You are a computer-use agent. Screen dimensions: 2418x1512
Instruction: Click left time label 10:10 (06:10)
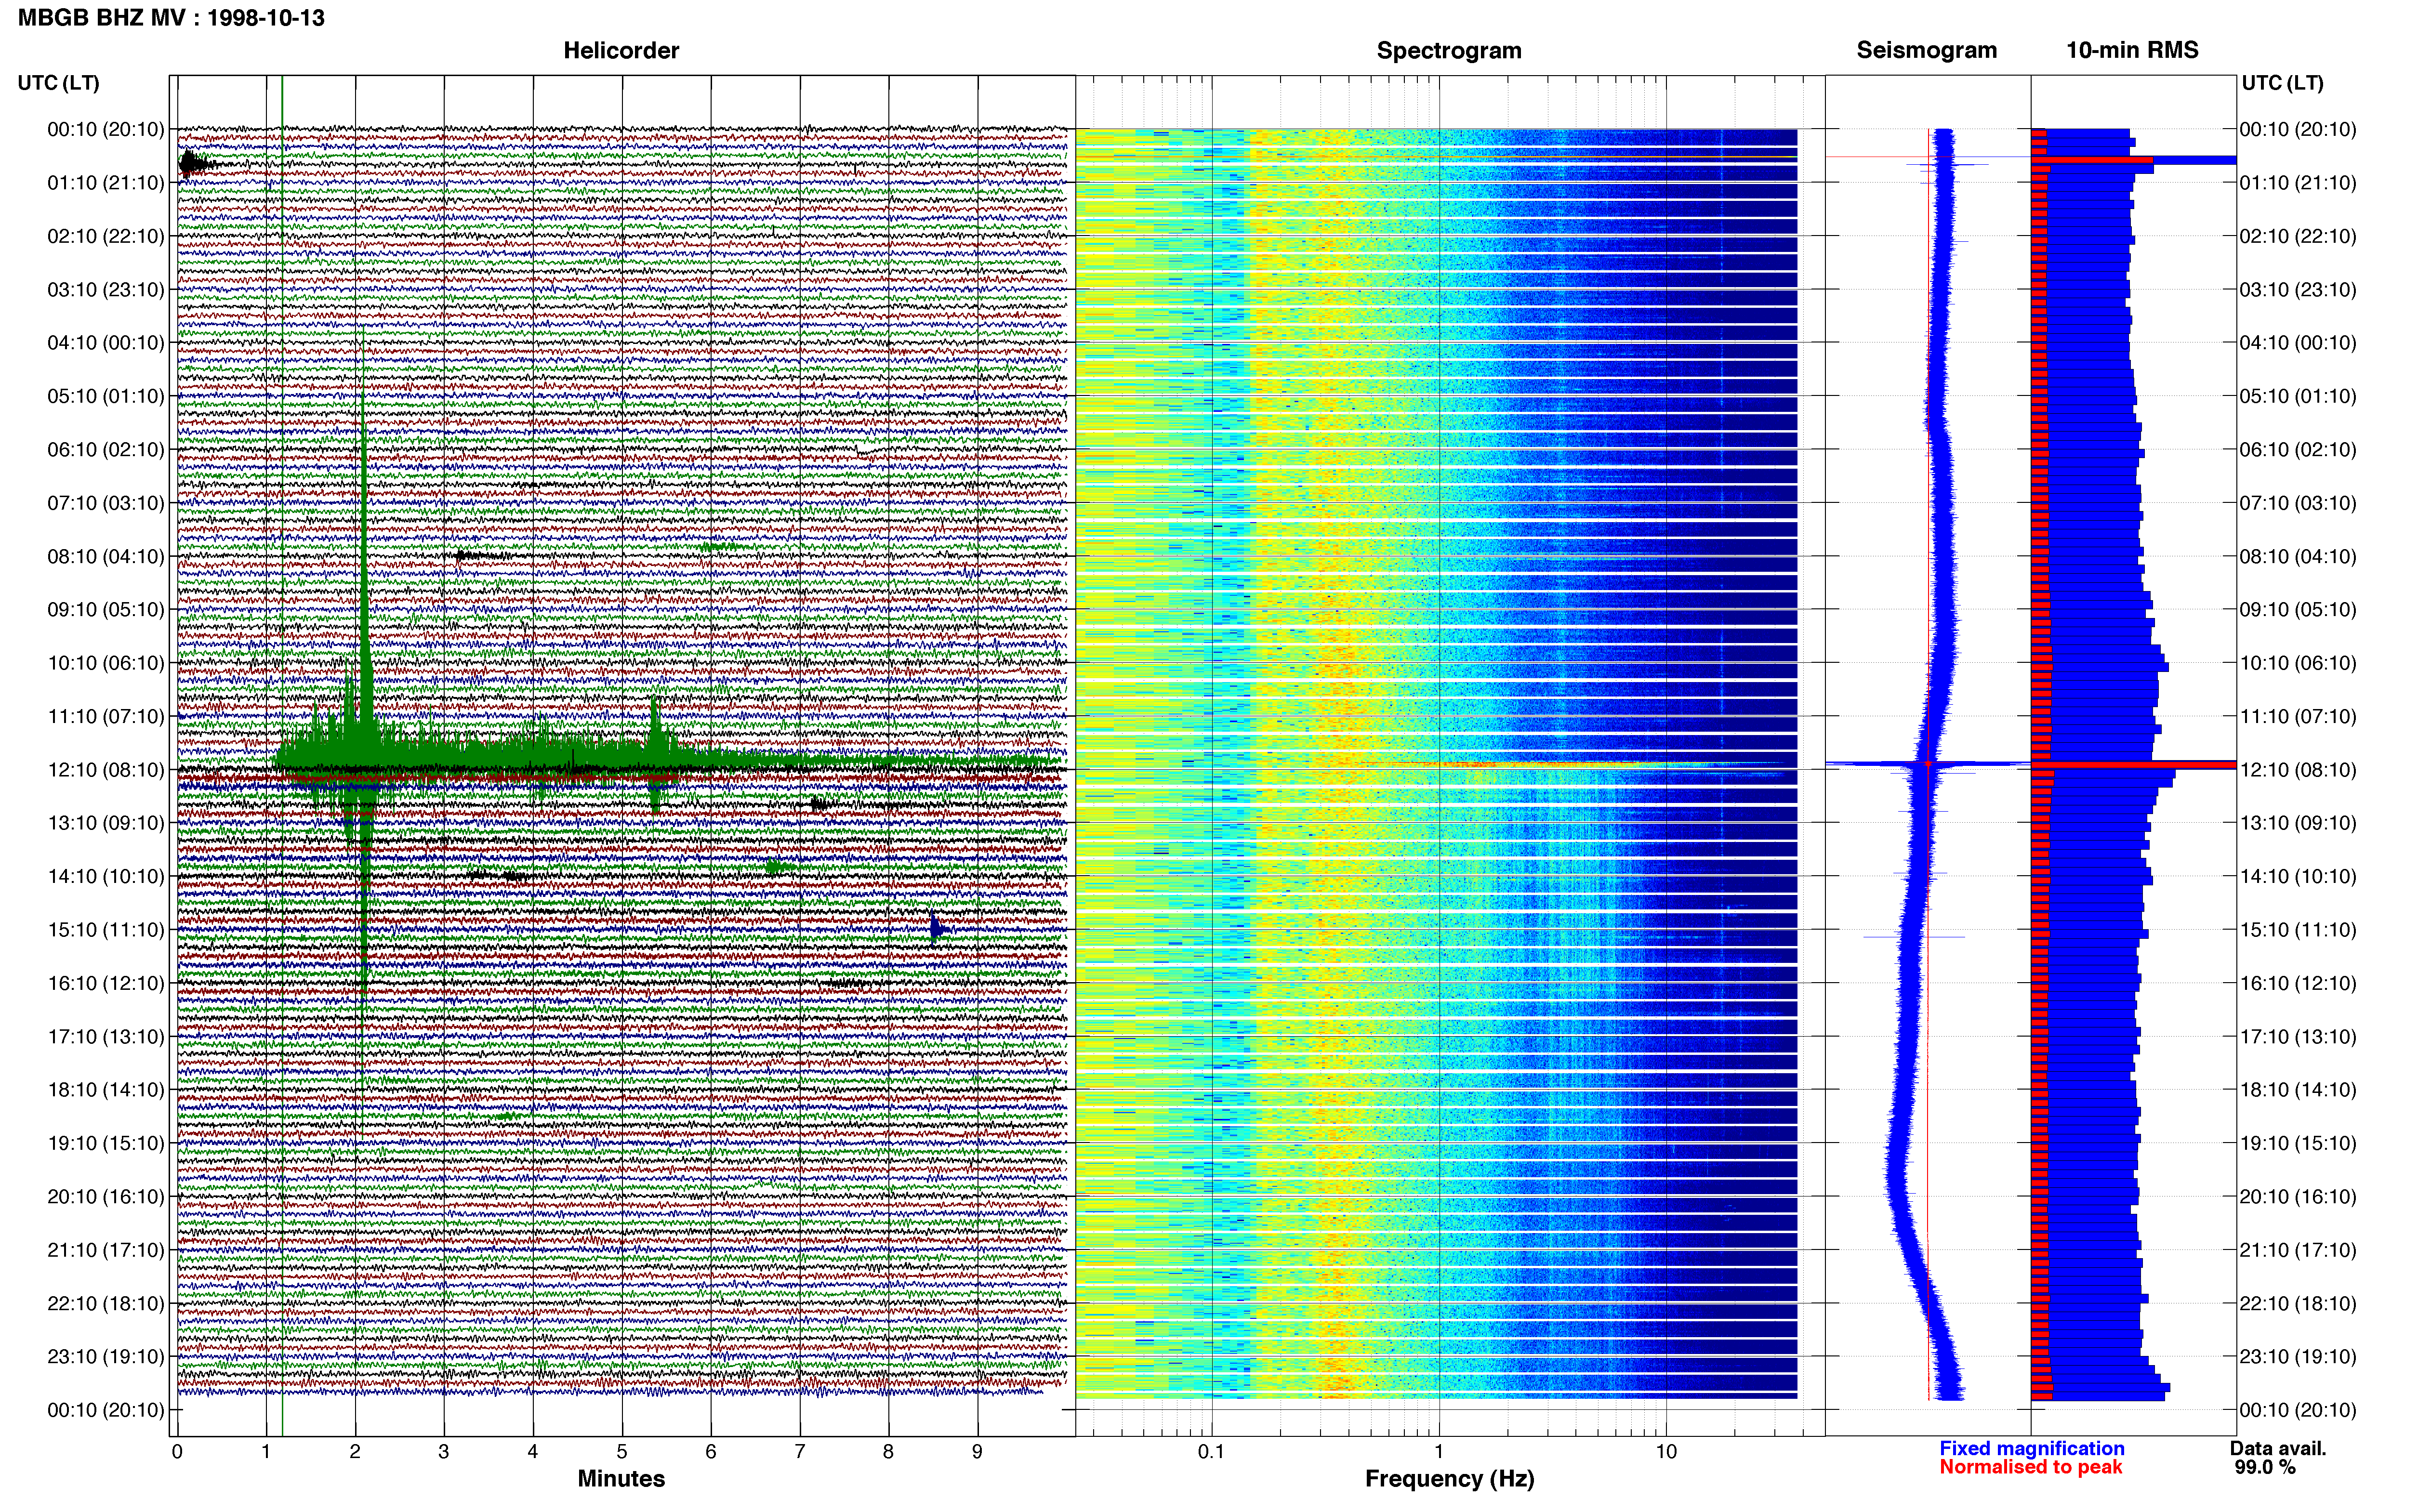(105, 662)
